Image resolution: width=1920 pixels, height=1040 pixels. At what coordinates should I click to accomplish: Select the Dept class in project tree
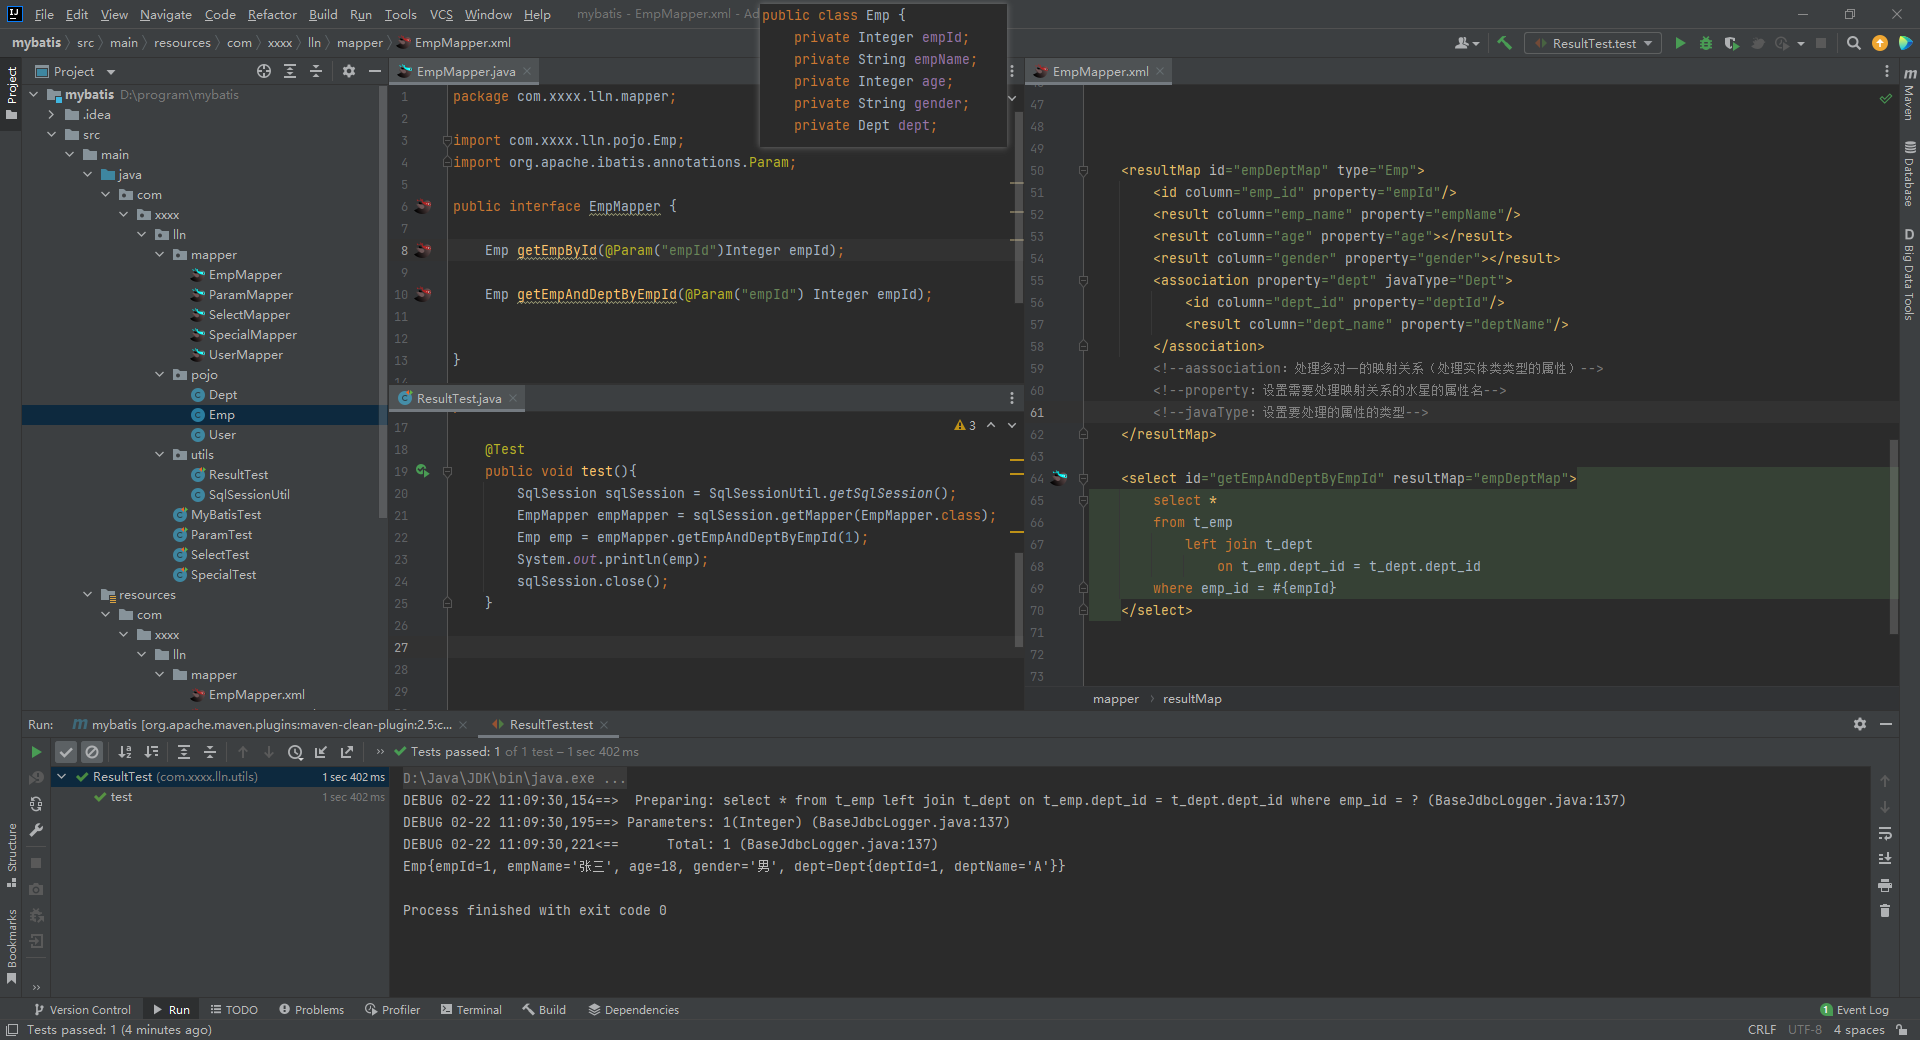(x=222, y=395)
